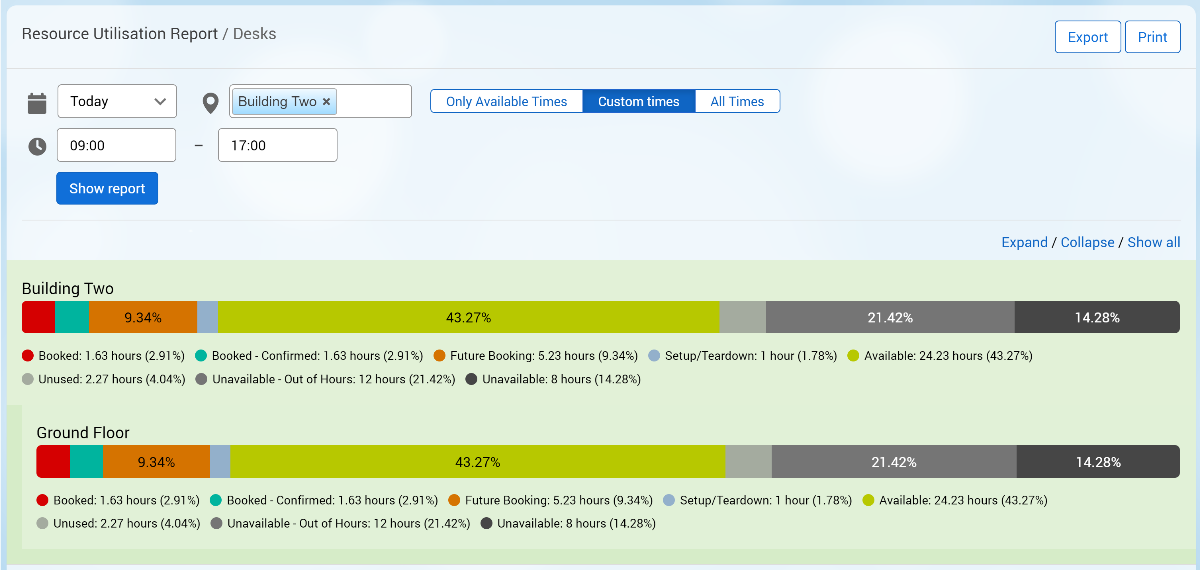Switch to All Times option
This screenshot has height=570, width=1200.
click(x=737, y=102)
